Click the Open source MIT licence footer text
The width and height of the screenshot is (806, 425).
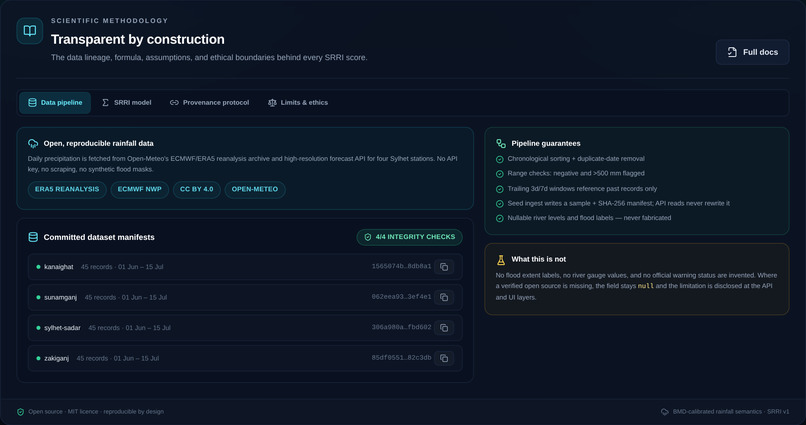click(96, 412)
